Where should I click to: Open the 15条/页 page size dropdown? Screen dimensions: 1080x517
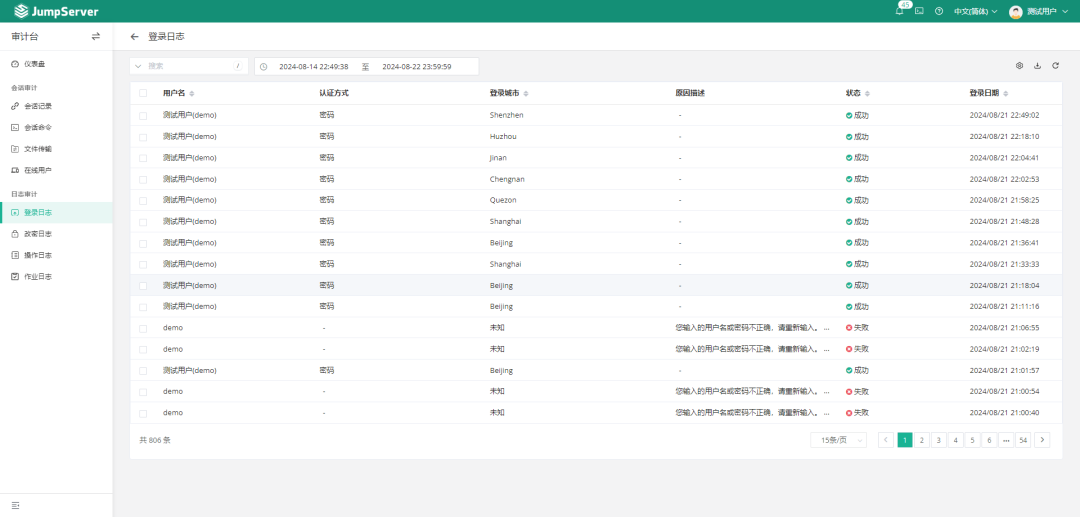pos(838,440)
